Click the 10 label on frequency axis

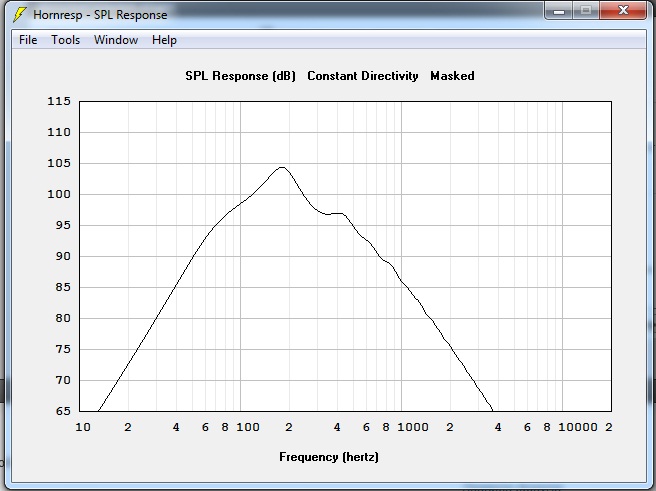pyautogui.click(x=83, y=427)
